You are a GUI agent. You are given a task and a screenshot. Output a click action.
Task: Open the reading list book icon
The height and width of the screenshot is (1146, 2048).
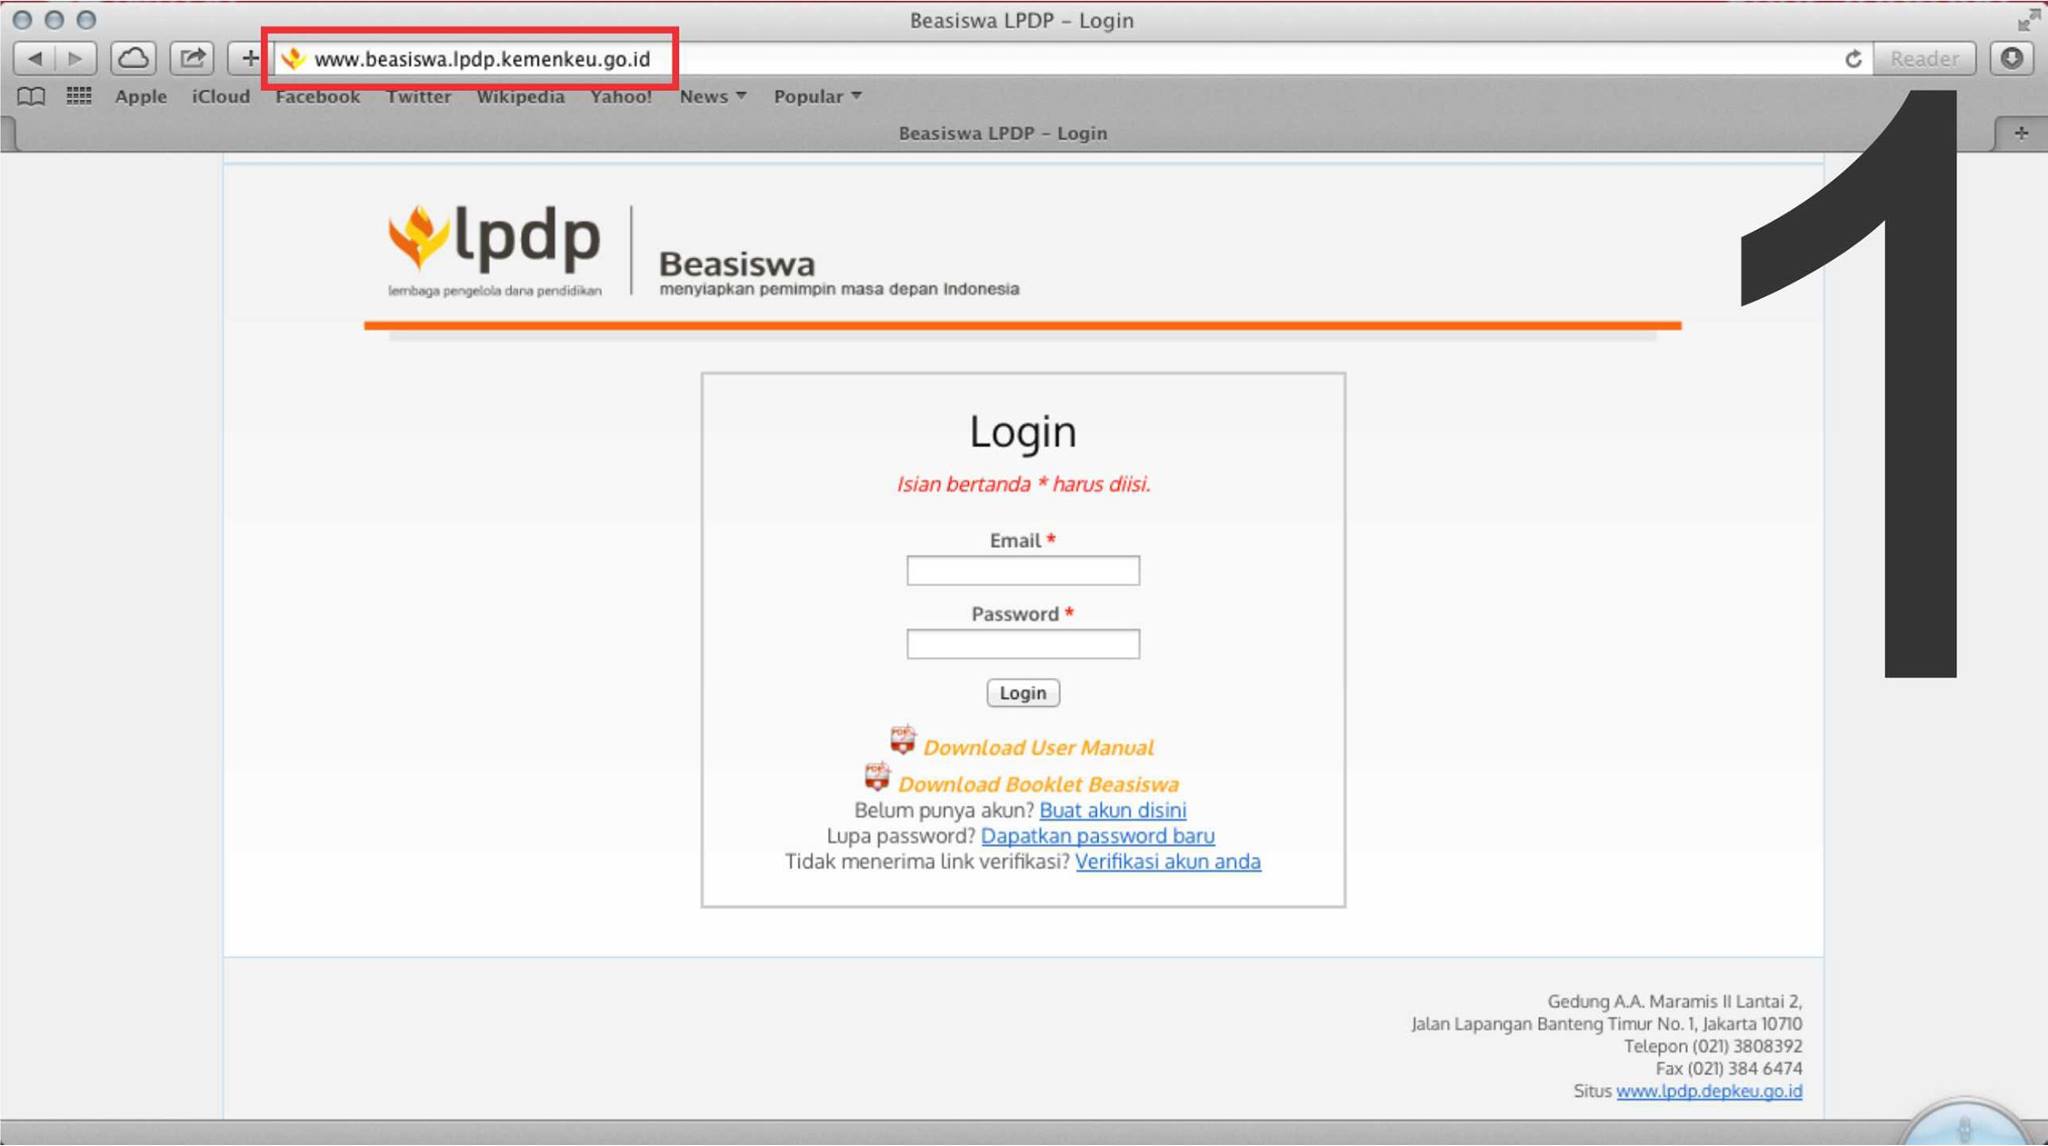click(x=31, y=96)
